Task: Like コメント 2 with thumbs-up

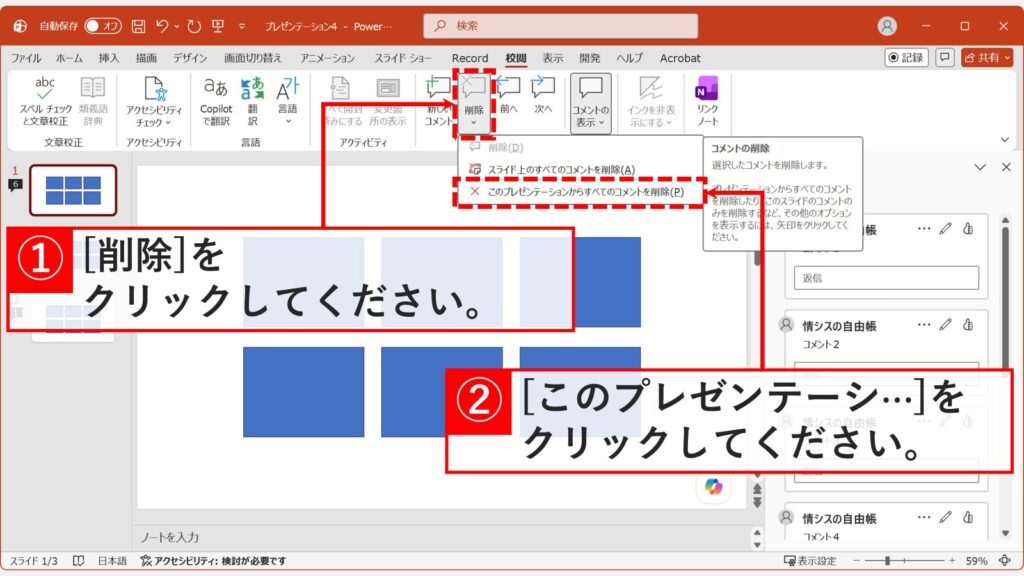Action: 968,325
